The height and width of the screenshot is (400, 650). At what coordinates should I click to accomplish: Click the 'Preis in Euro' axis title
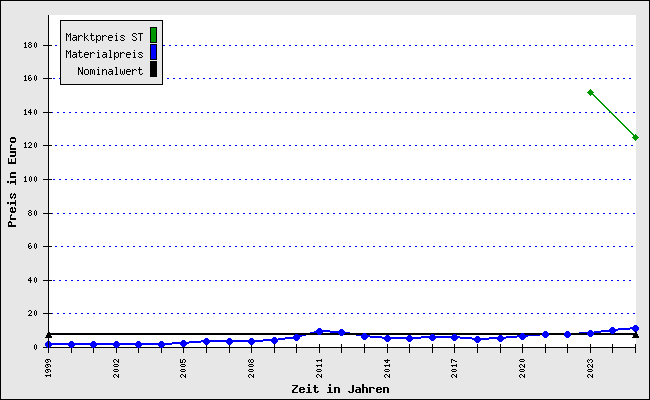pyautogui.click(x=12, y=182)
